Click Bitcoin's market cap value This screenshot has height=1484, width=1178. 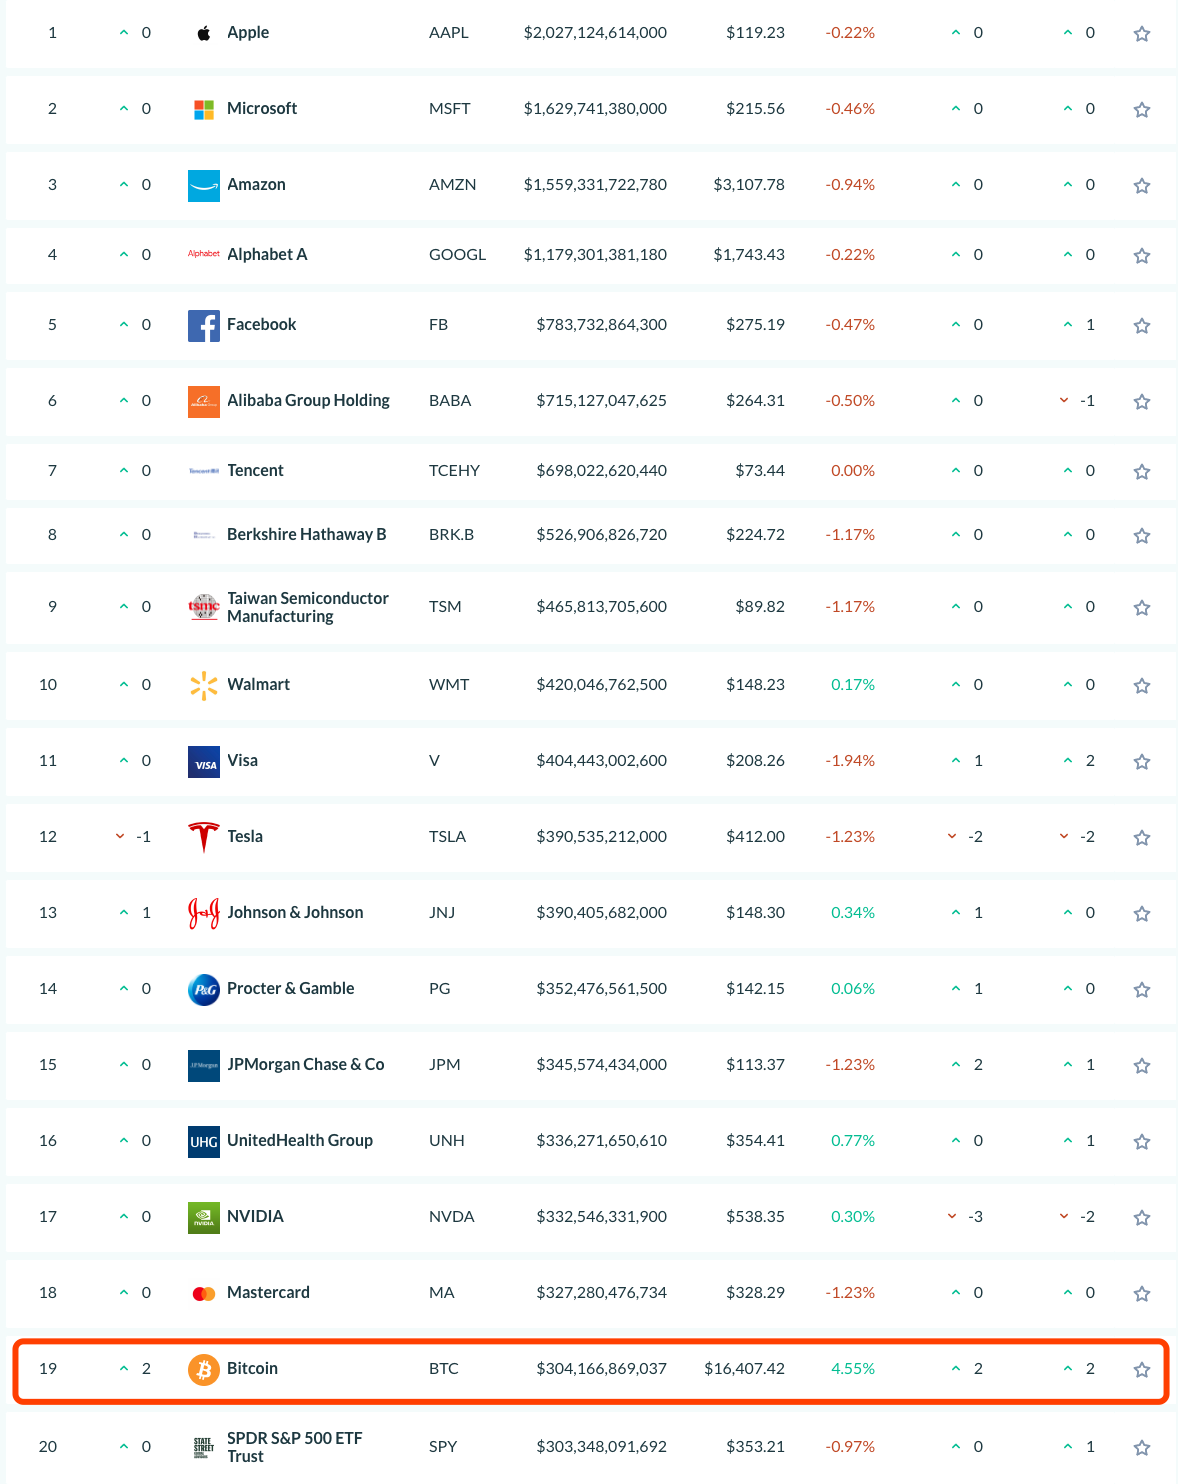(x=601, y=1368)
